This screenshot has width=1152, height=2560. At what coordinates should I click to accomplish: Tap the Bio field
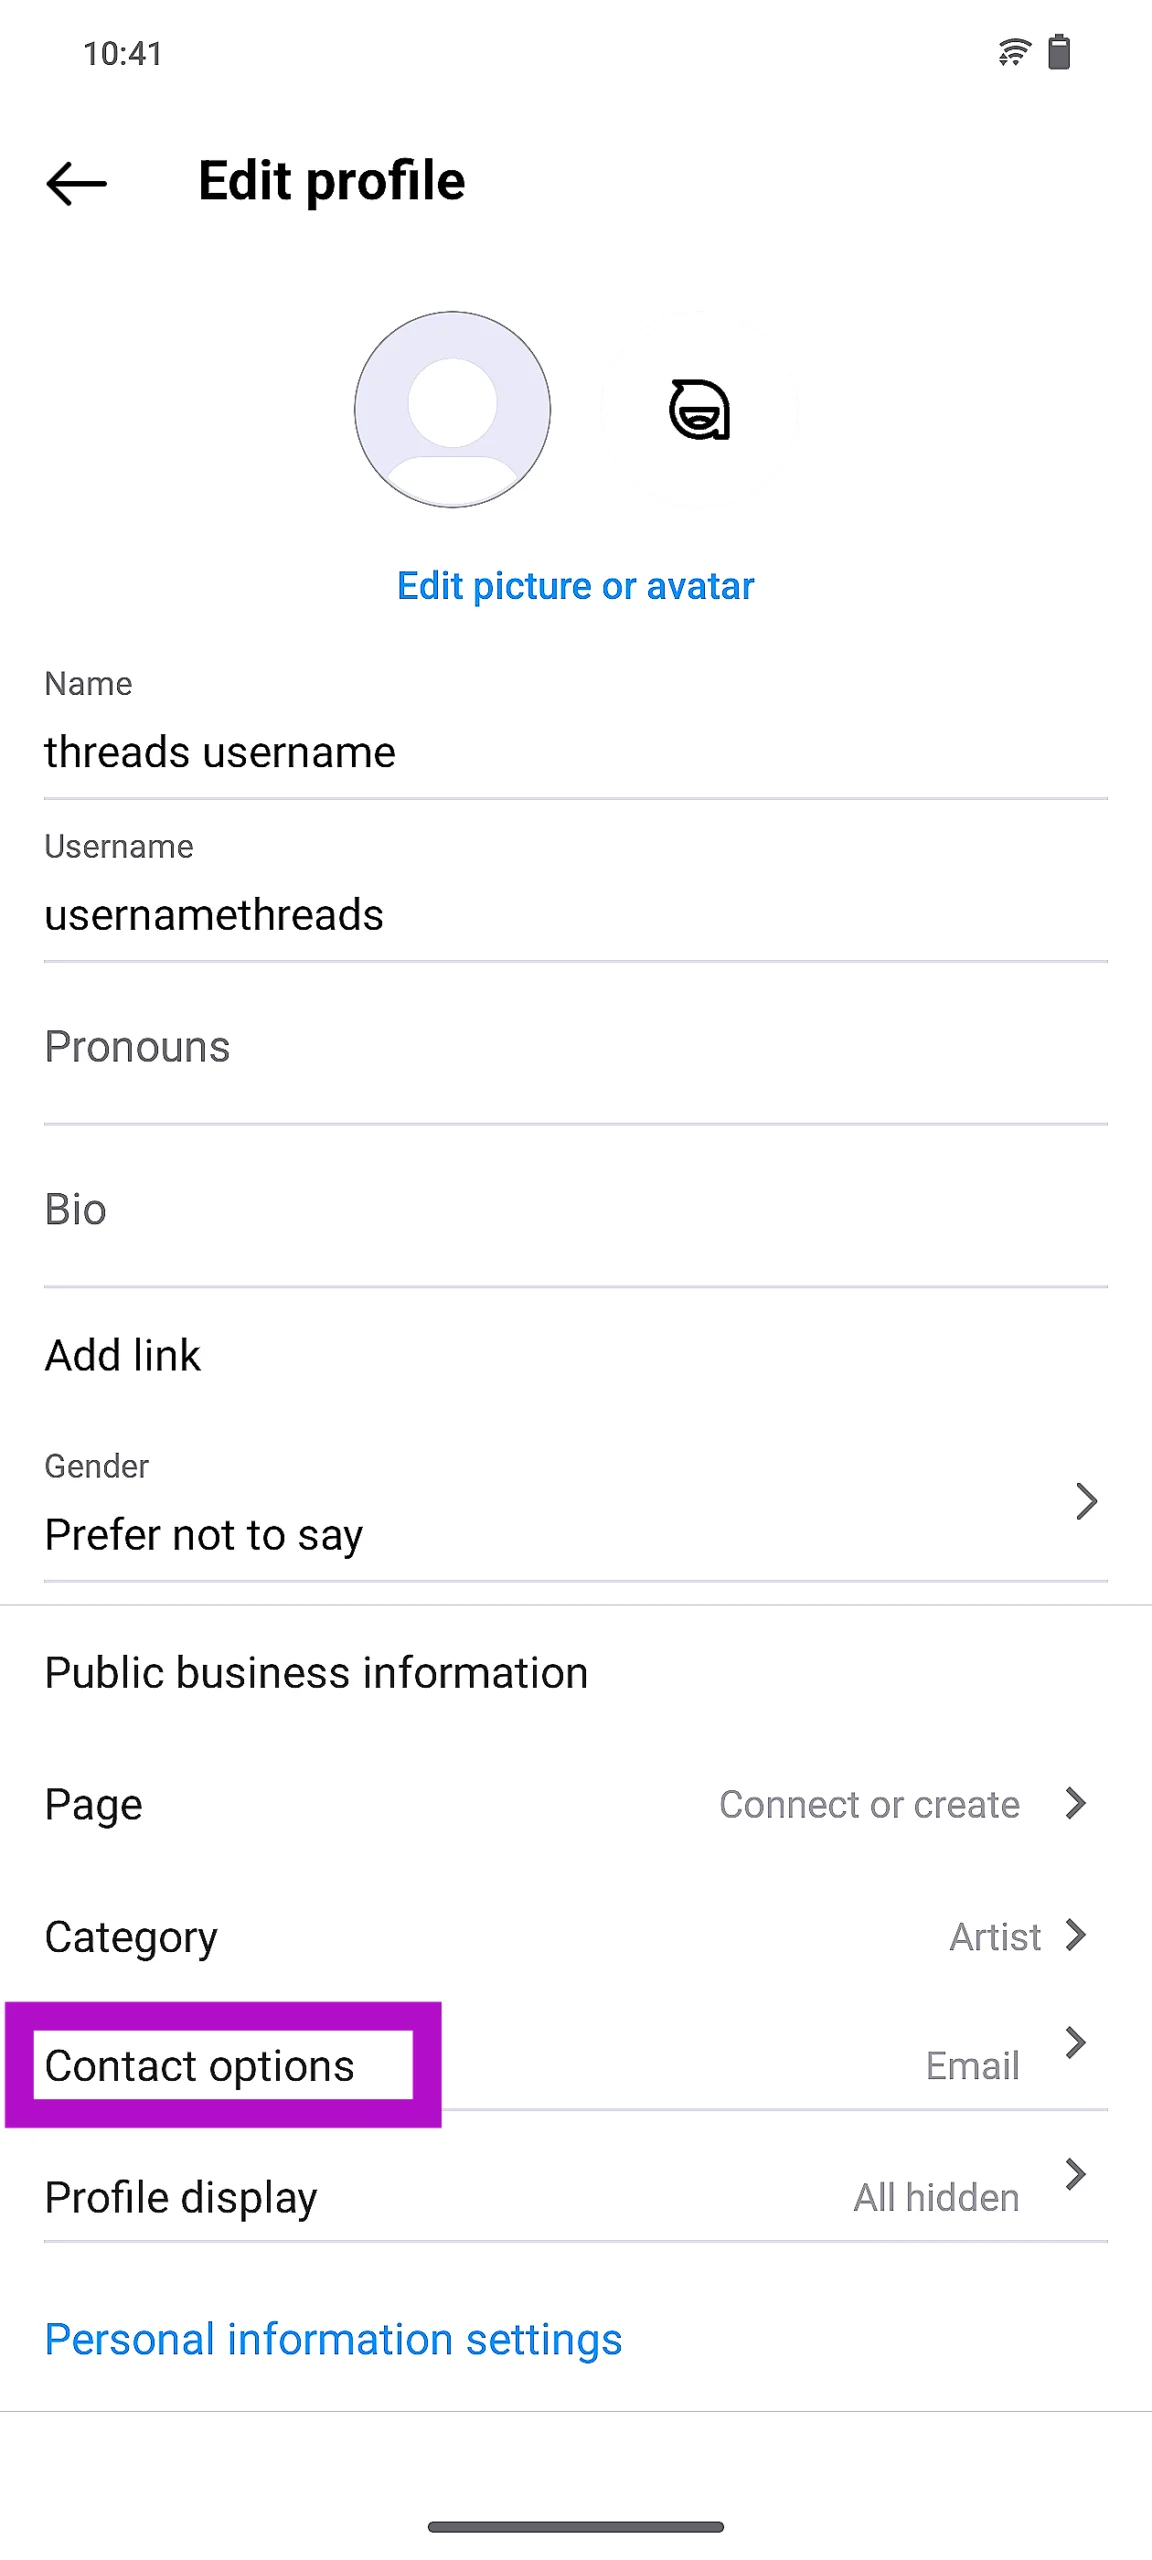pyautogui.click(x=575, y=1210)
